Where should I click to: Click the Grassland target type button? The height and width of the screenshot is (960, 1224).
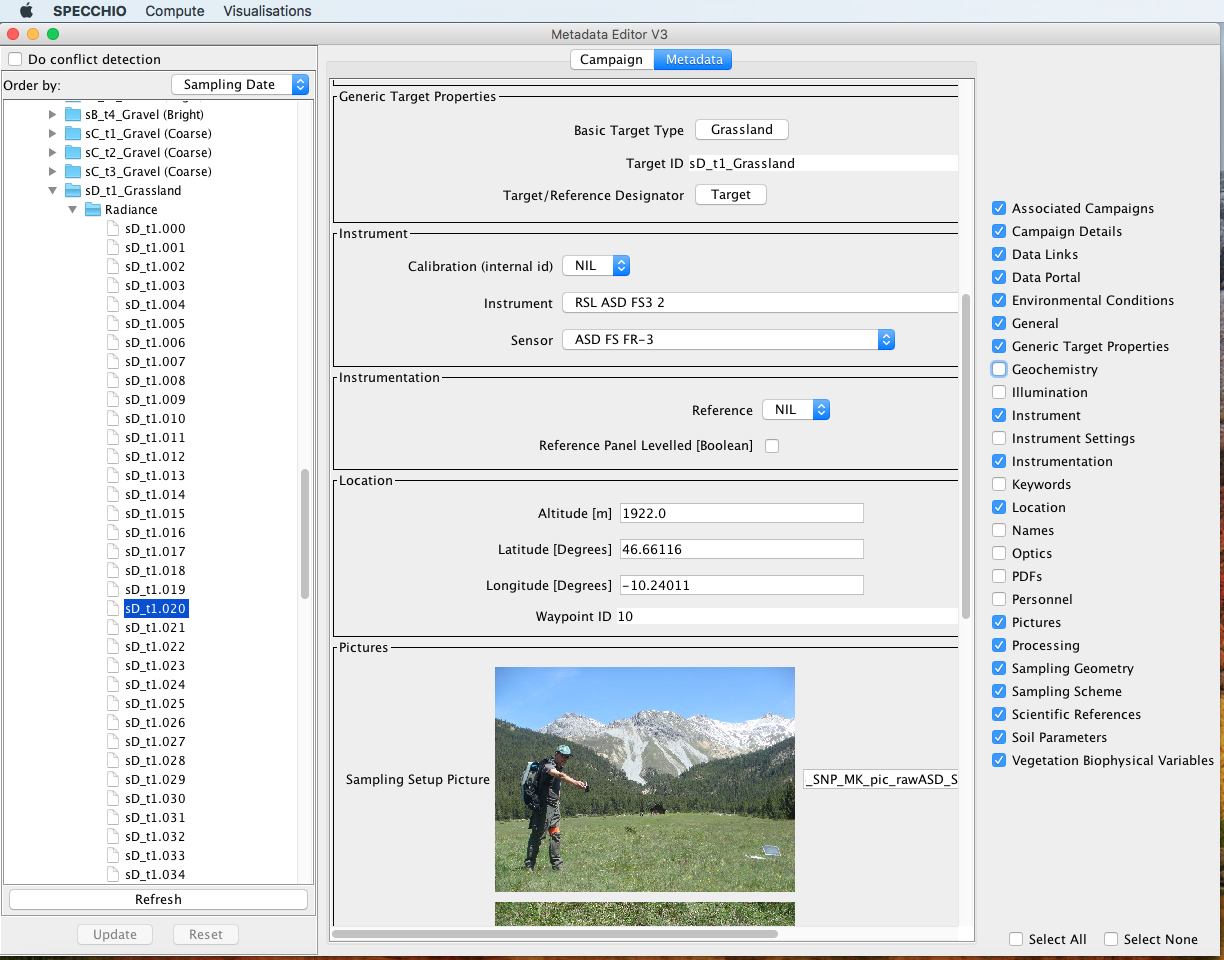(x=742, y=129)
